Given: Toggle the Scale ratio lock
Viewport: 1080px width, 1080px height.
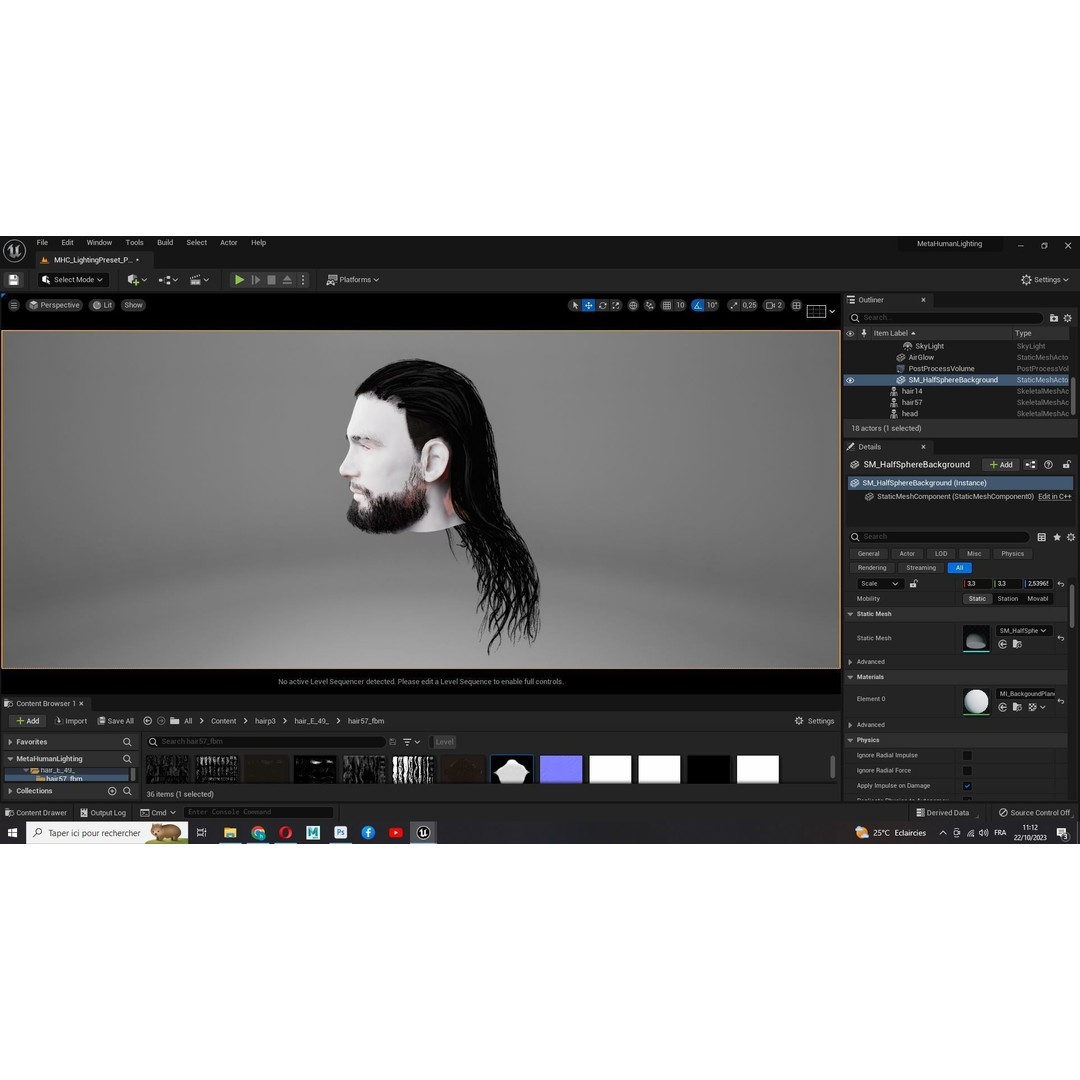Looking at the screenshot, I should coord(913,584).
